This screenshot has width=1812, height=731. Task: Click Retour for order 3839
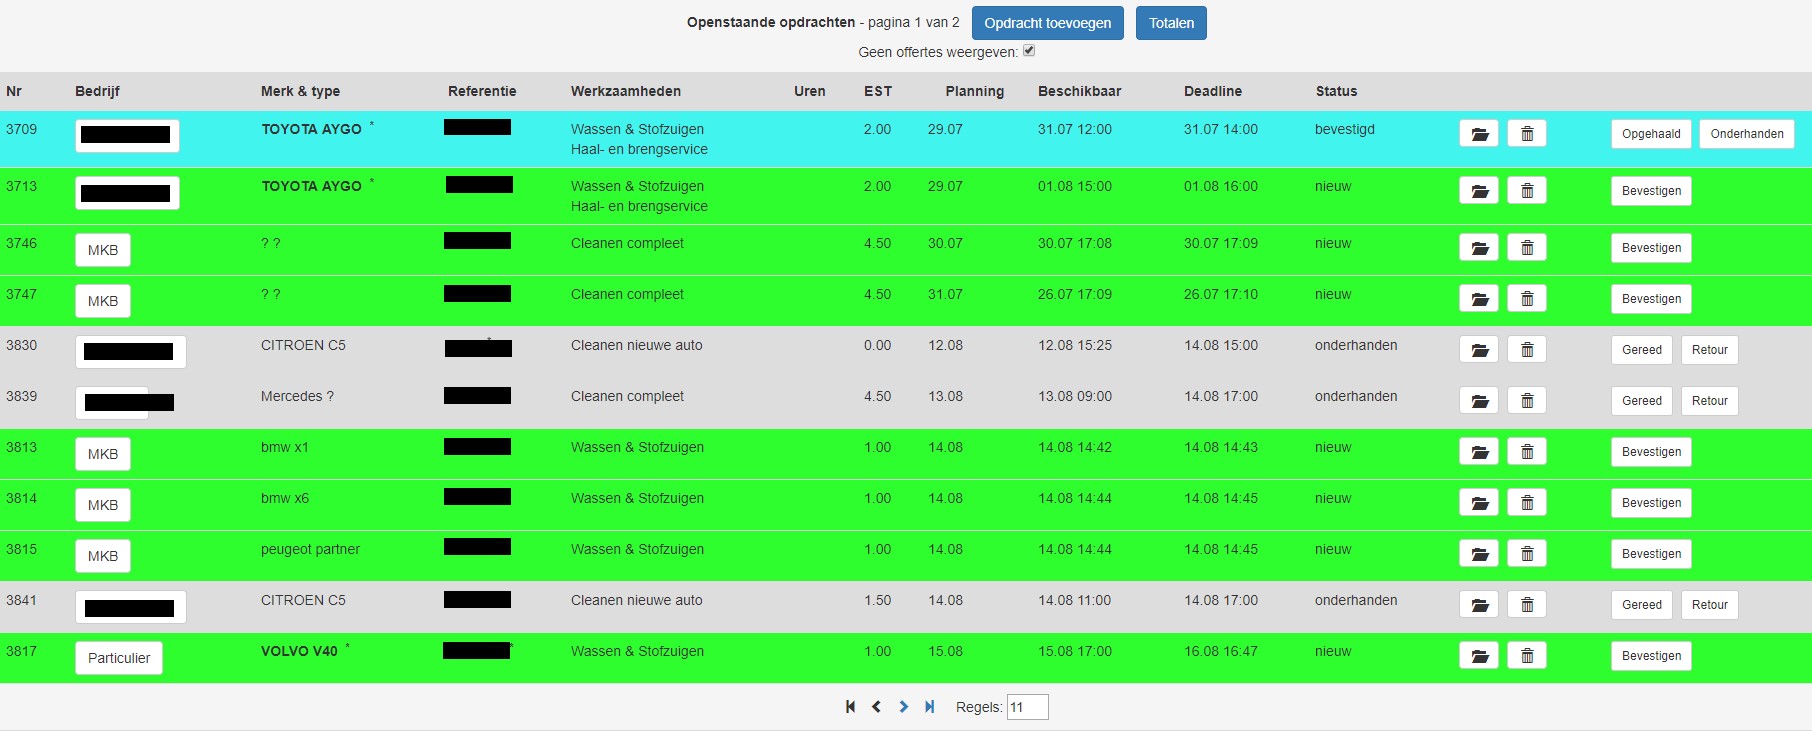point(1710,401)
